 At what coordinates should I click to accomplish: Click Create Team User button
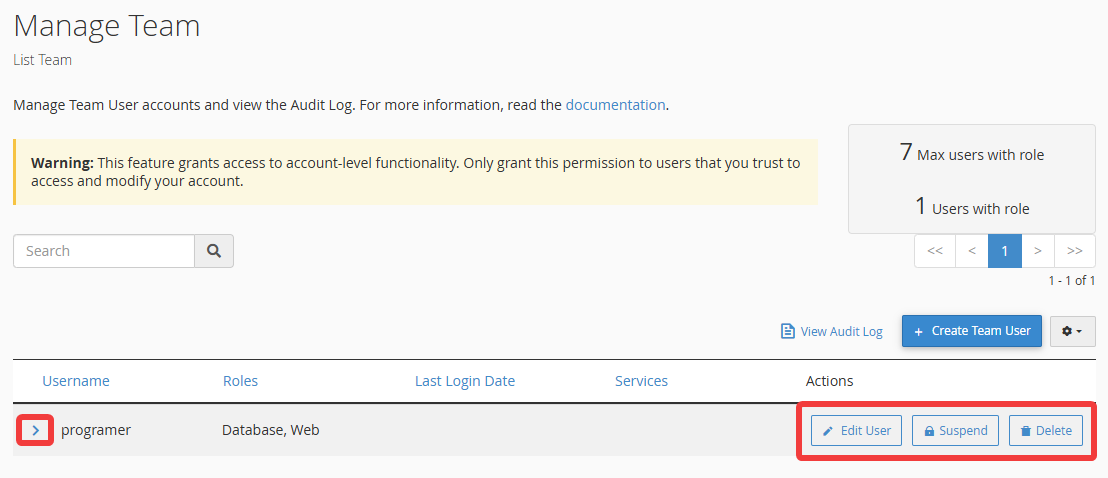972,331
